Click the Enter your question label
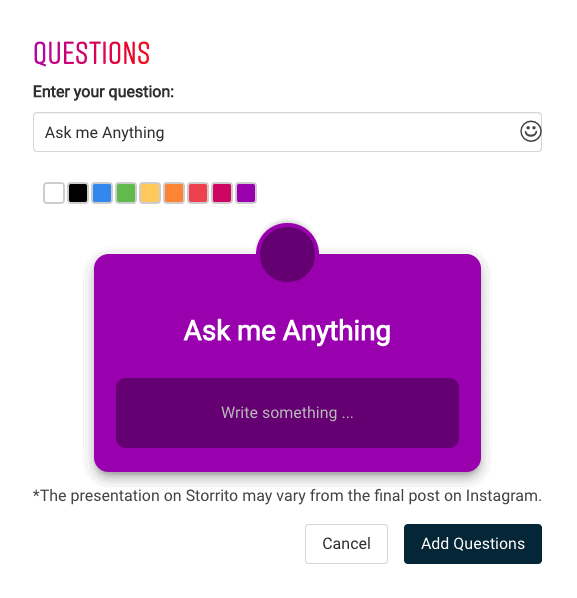This screenshot has height=598, width=577. click(103, 92)
